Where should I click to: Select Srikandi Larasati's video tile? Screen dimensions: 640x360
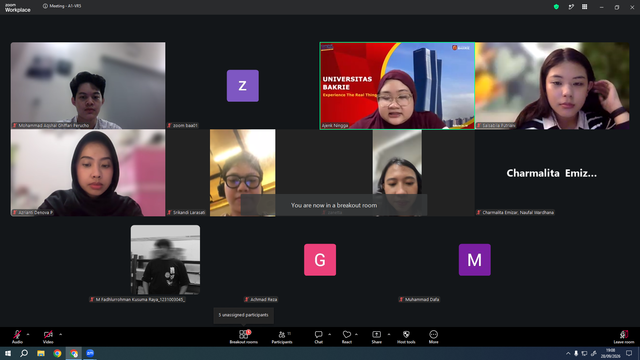[x=242, y=173]
